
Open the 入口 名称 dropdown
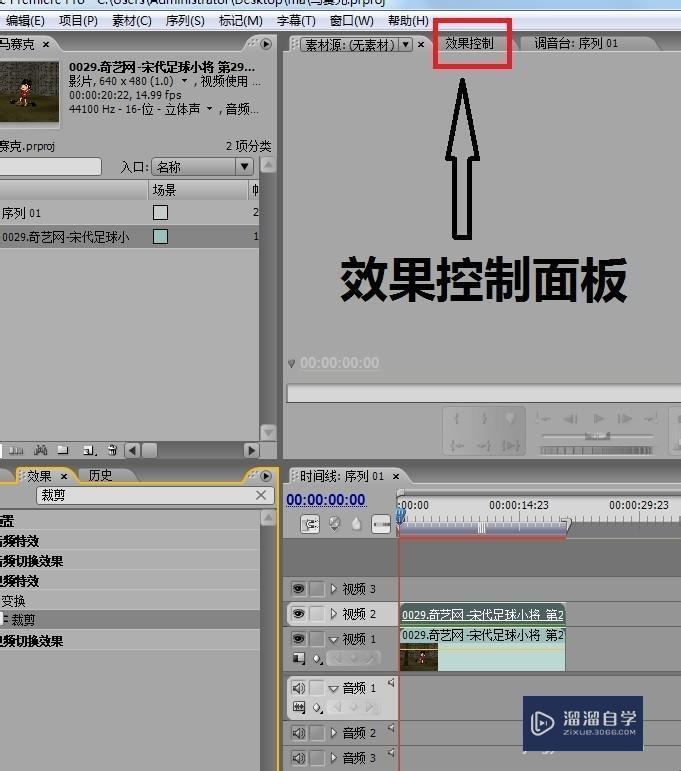tap(202, 167)
